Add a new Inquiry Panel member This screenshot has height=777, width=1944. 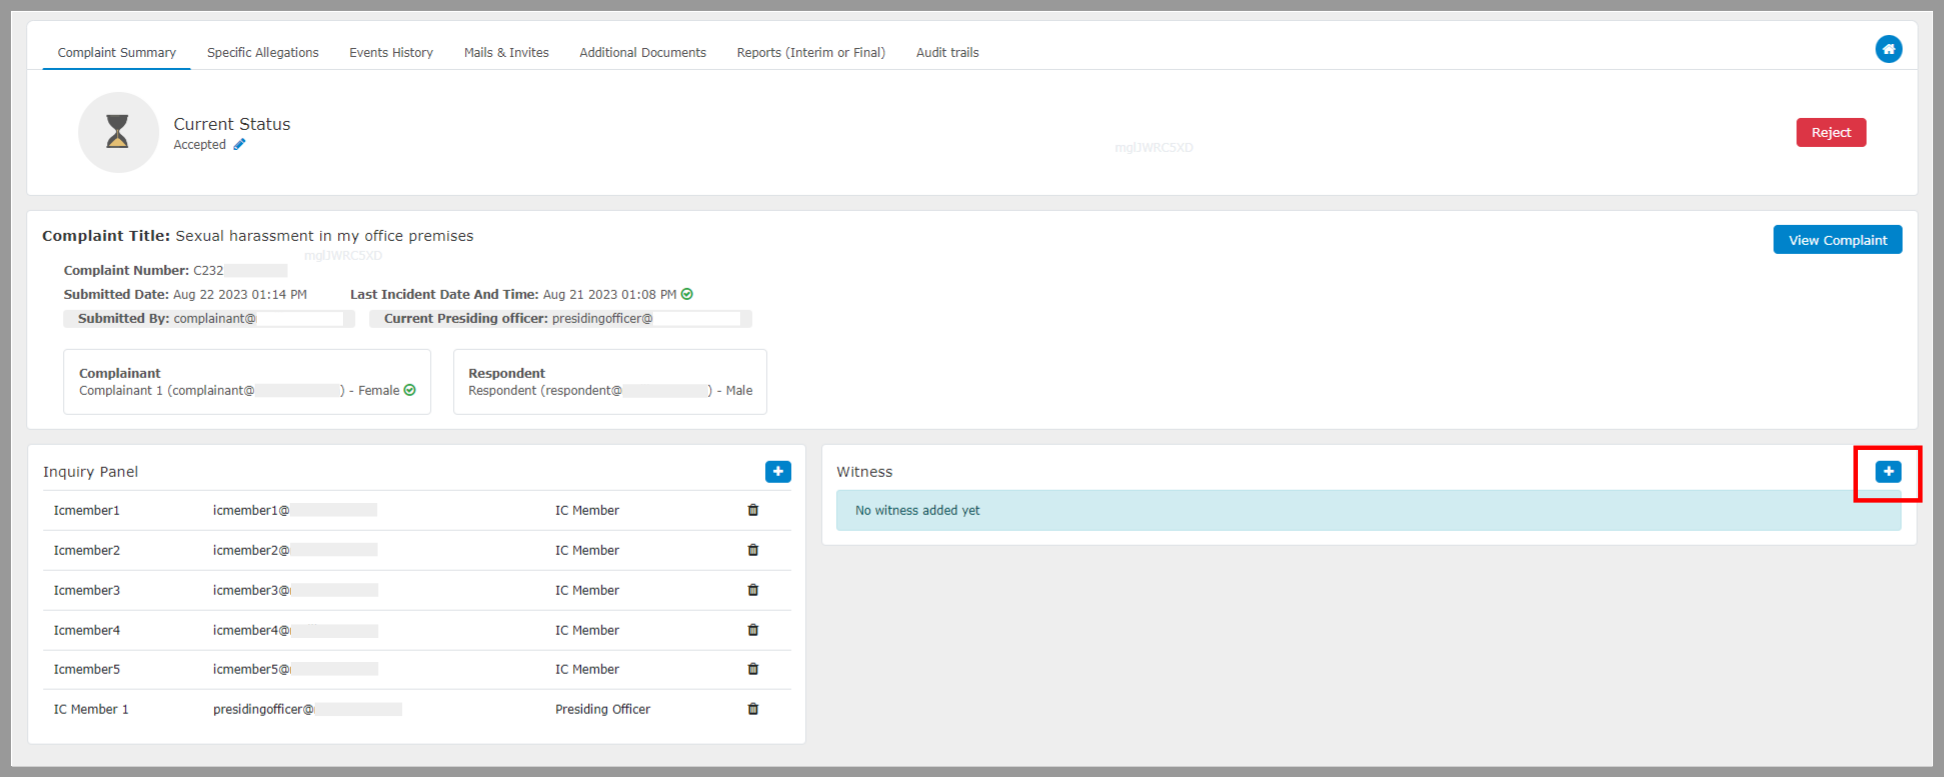click(777, 471)
